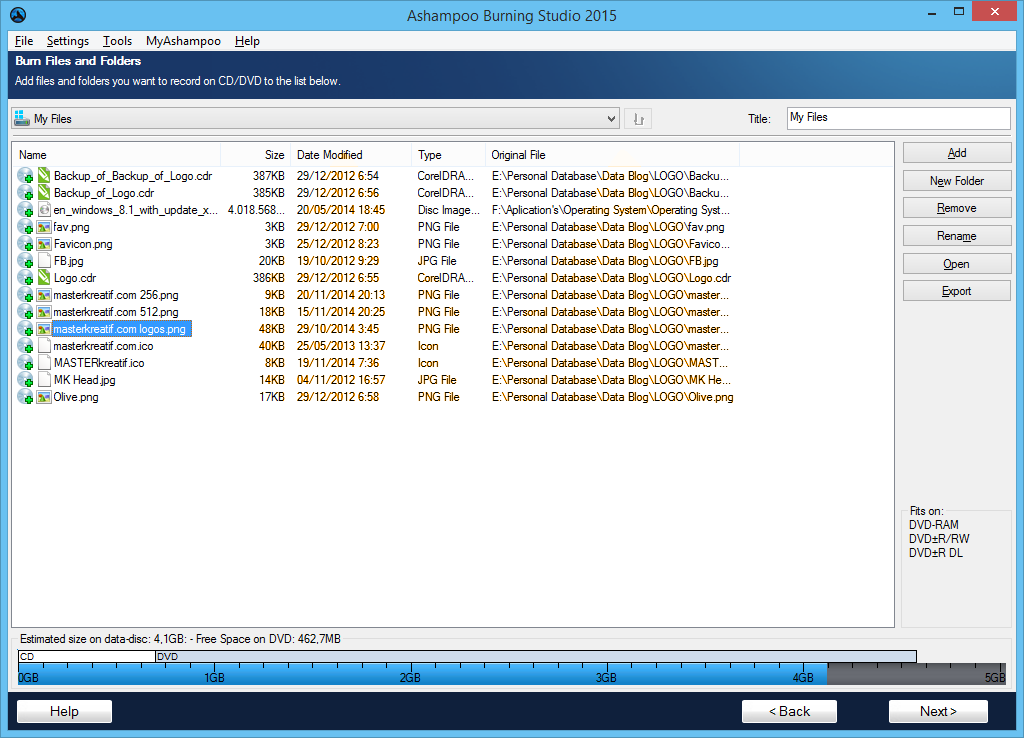Open the Tools menu

(118, 40)
